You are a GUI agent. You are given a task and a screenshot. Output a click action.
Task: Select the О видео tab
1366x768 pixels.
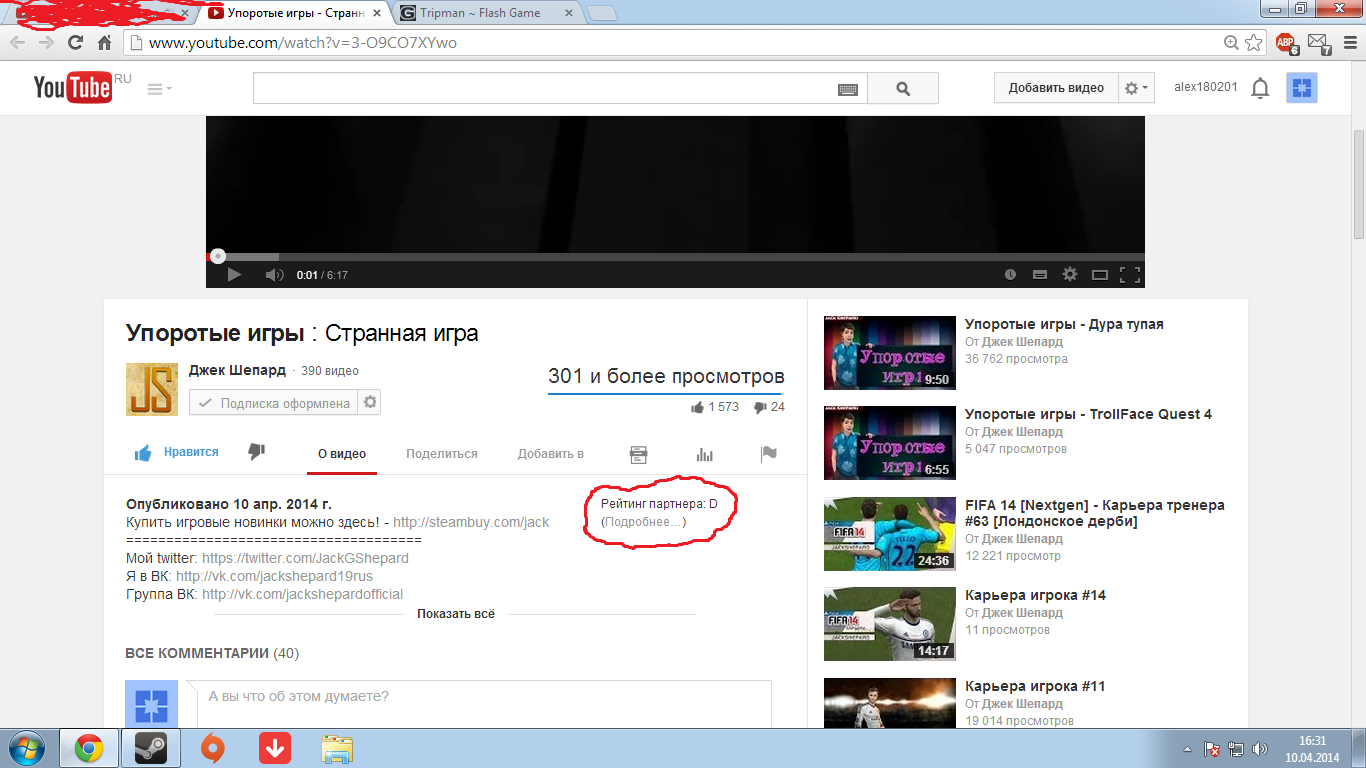point(342,454)
